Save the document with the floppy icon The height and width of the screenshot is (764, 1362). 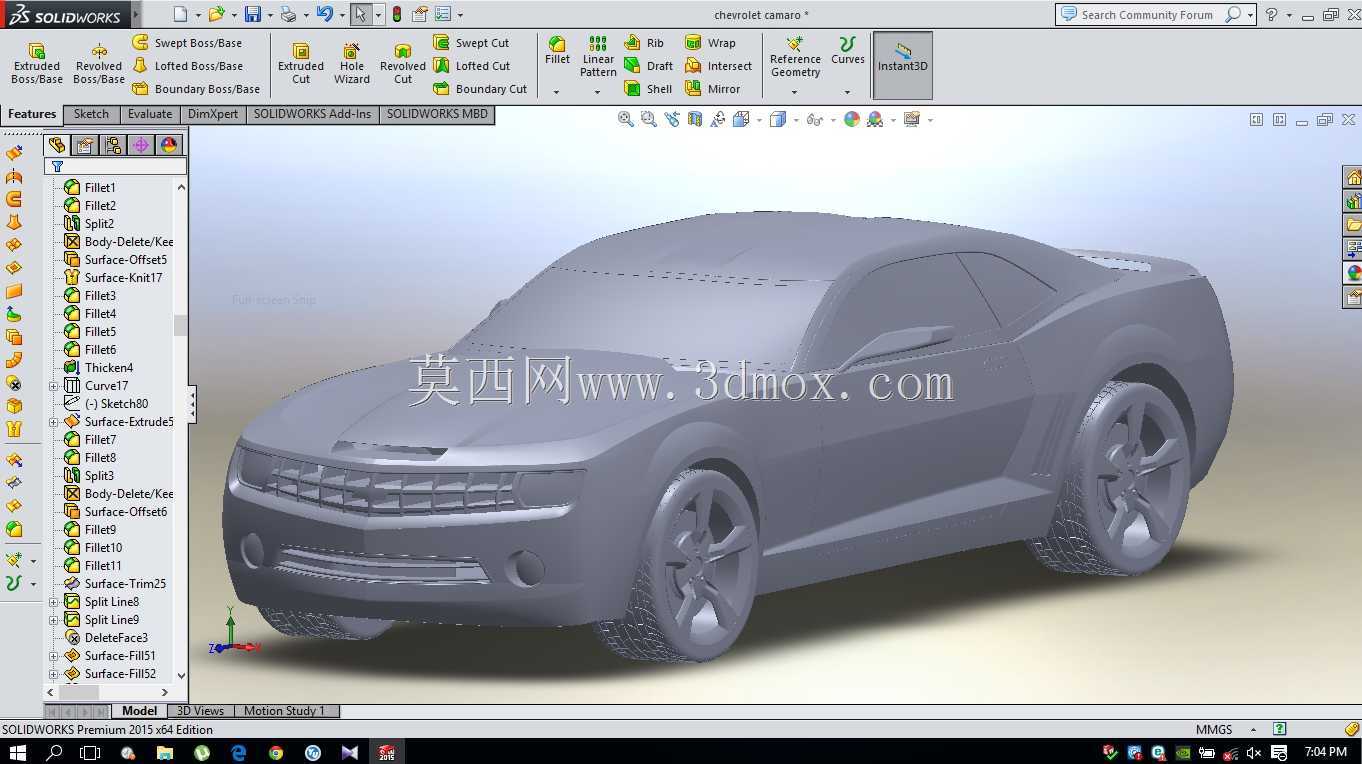point(253,14)
